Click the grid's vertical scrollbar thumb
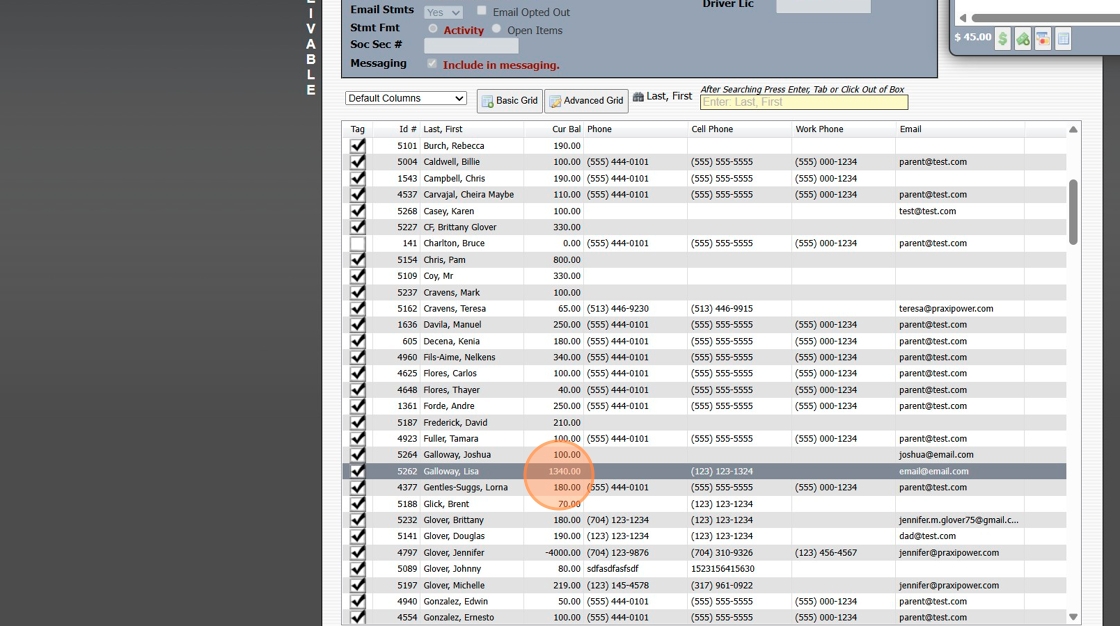 [1073, 212]
